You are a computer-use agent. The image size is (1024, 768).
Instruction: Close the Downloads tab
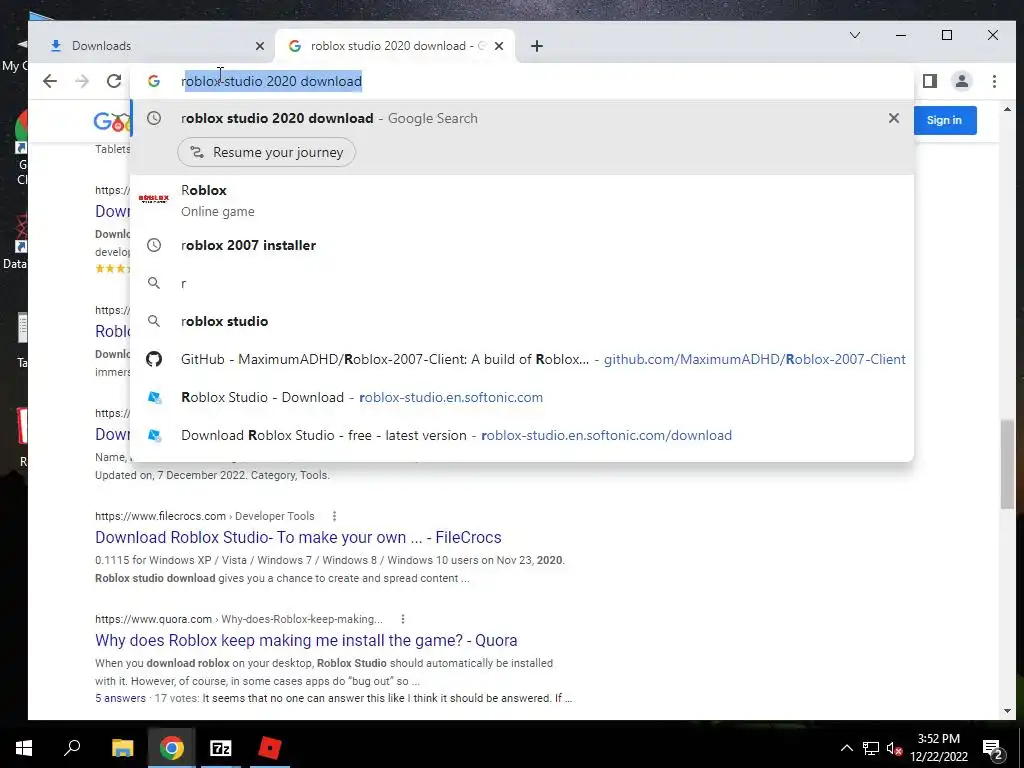point(260,46)
